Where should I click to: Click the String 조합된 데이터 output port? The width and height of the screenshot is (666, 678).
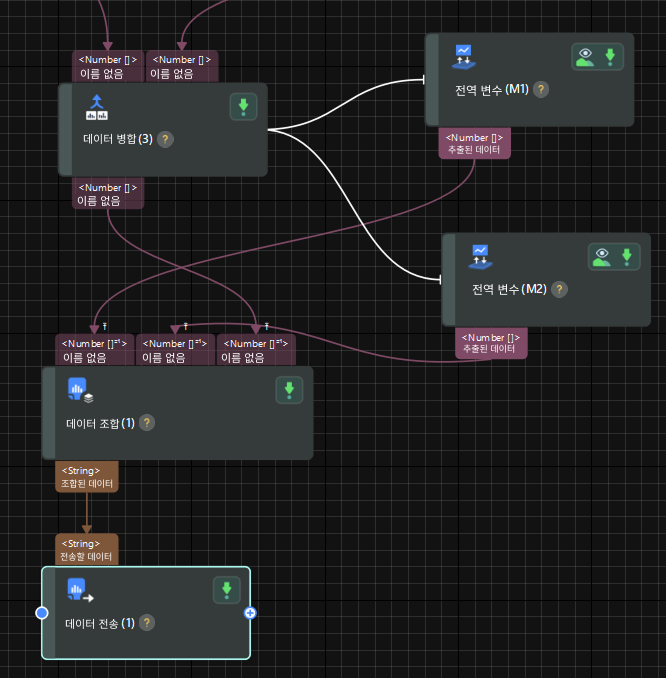(86, 477)
